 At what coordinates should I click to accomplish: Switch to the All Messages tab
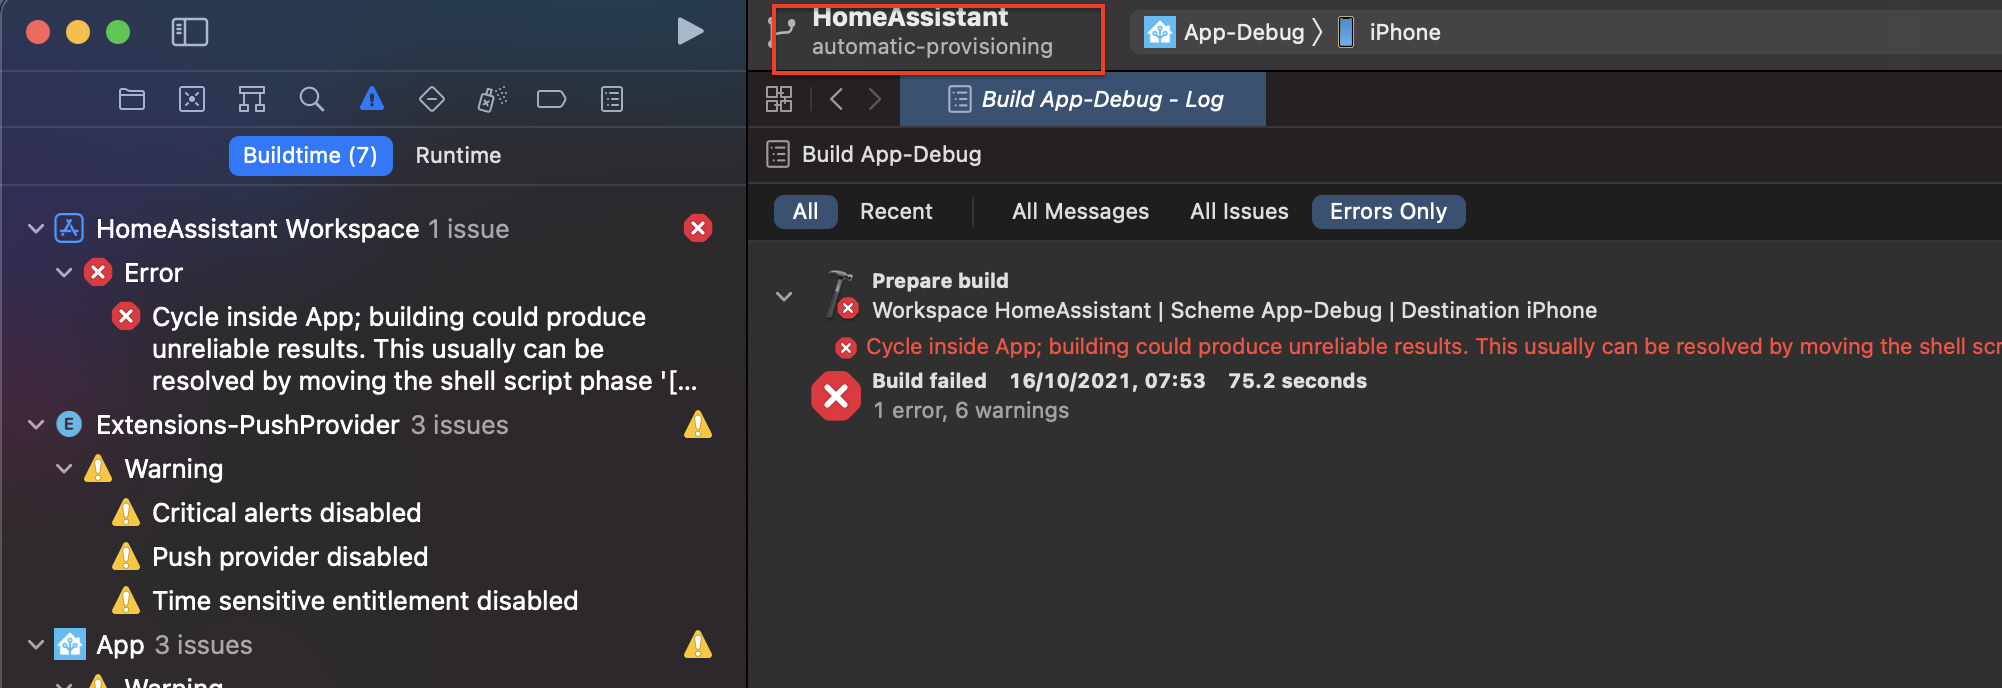[x=1080, y=211]
